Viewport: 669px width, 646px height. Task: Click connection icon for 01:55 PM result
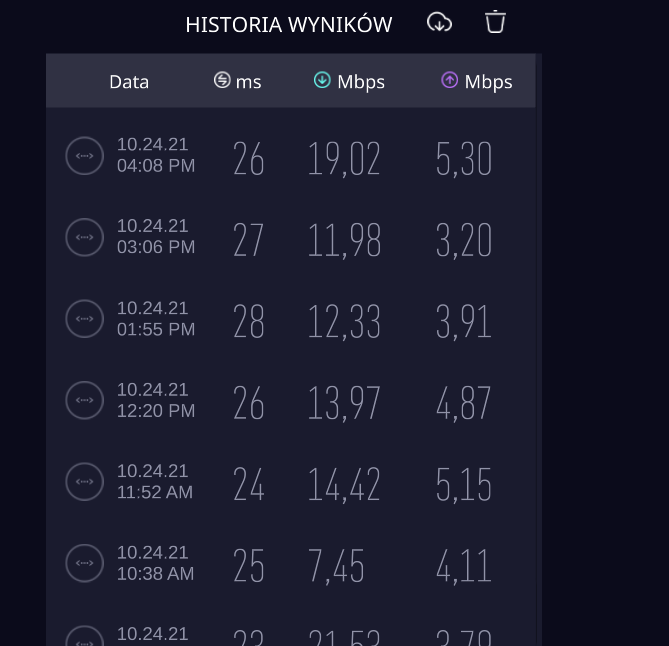point(84,319)
